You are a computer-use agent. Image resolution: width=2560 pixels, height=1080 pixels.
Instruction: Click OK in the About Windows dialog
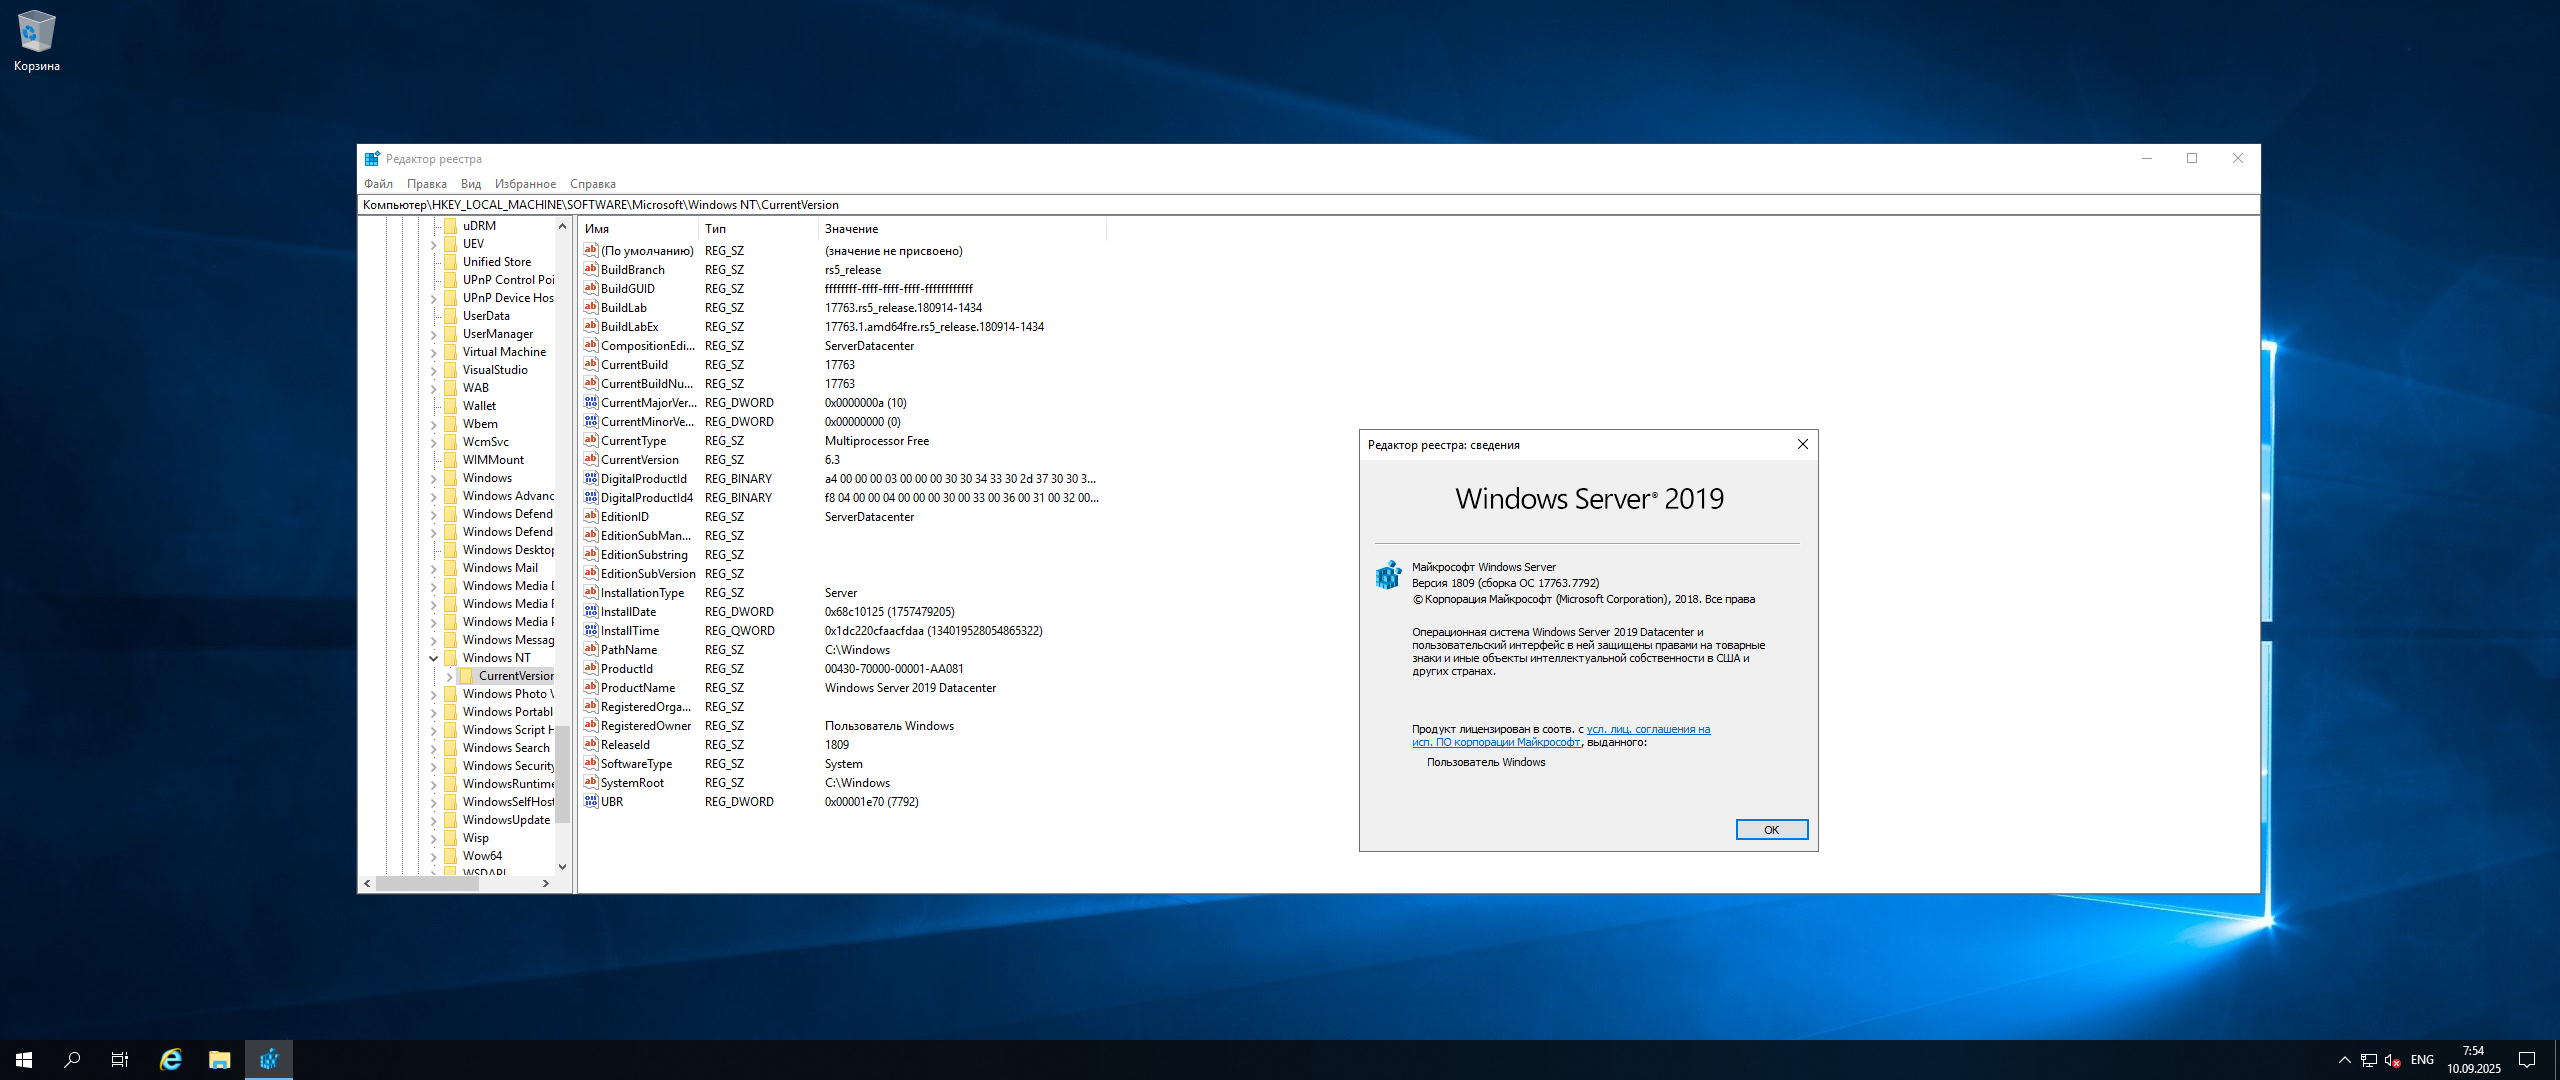click(x=1771, y=830)
